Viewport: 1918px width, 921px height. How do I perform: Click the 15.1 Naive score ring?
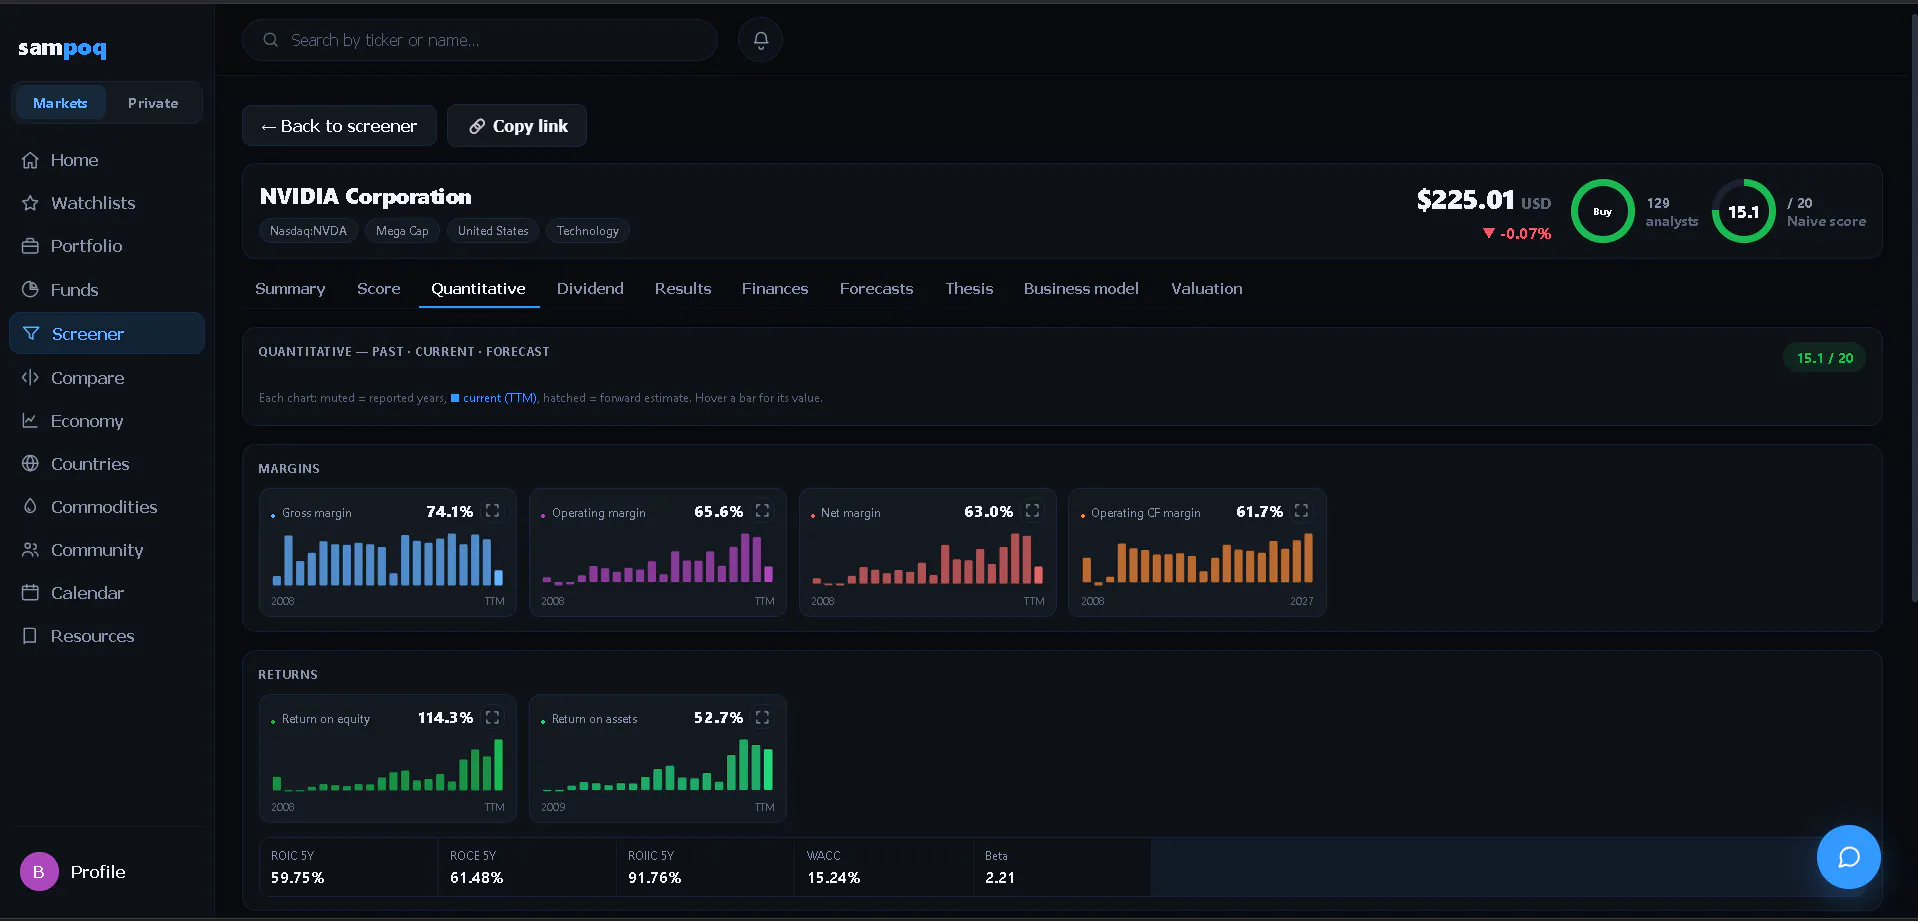coord(1743,211)
